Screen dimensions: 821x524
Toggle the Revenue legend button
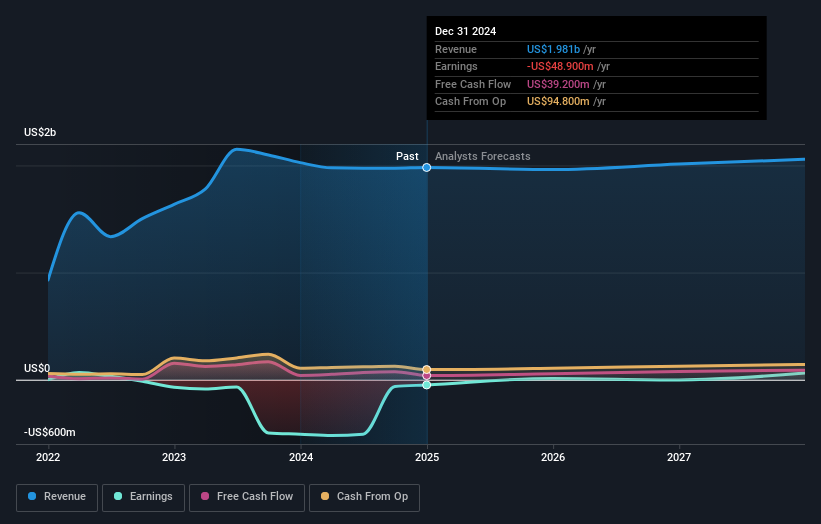tap(57, 497)
